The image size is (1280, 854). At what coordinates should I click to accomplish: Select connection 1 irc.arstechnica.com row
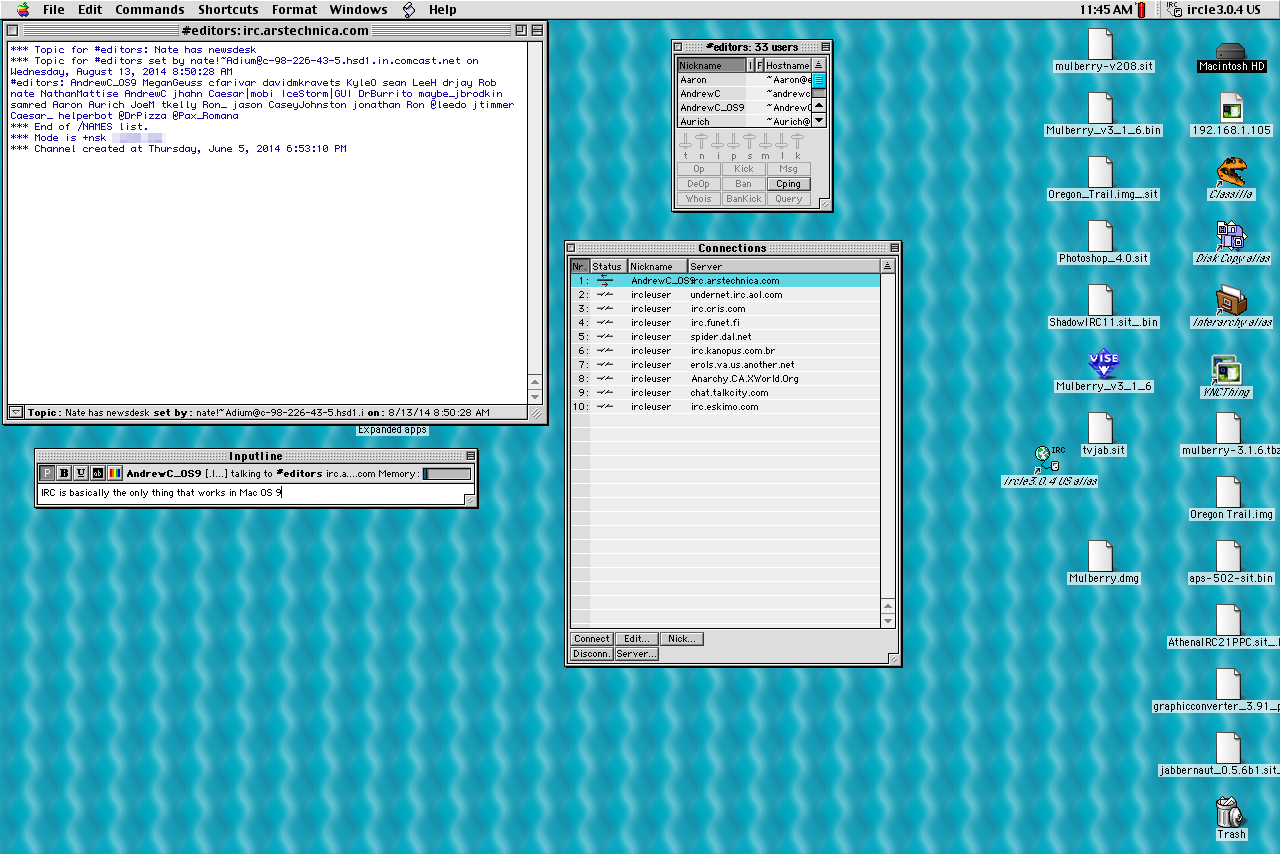point(725,281)
